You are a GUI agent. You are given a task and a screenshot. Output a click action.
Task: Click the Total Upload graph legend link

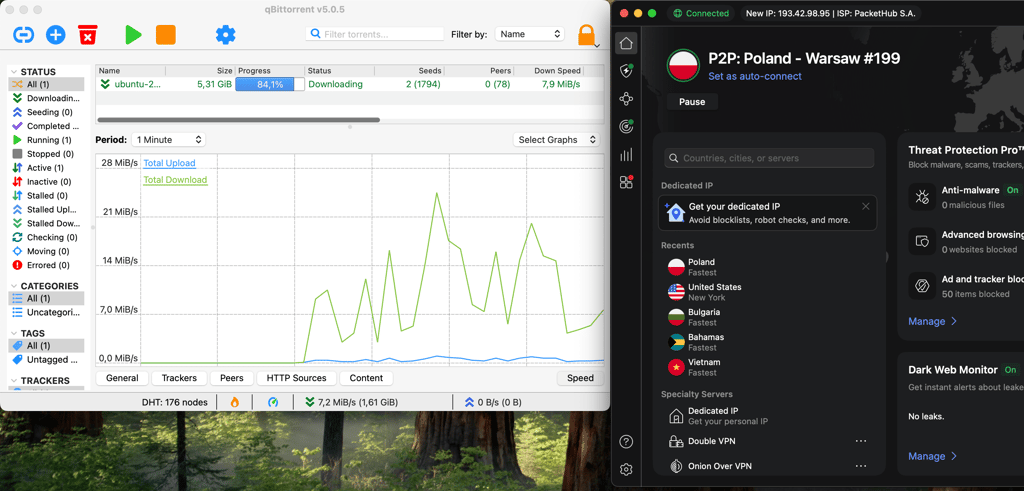click(x=169, y=163)
